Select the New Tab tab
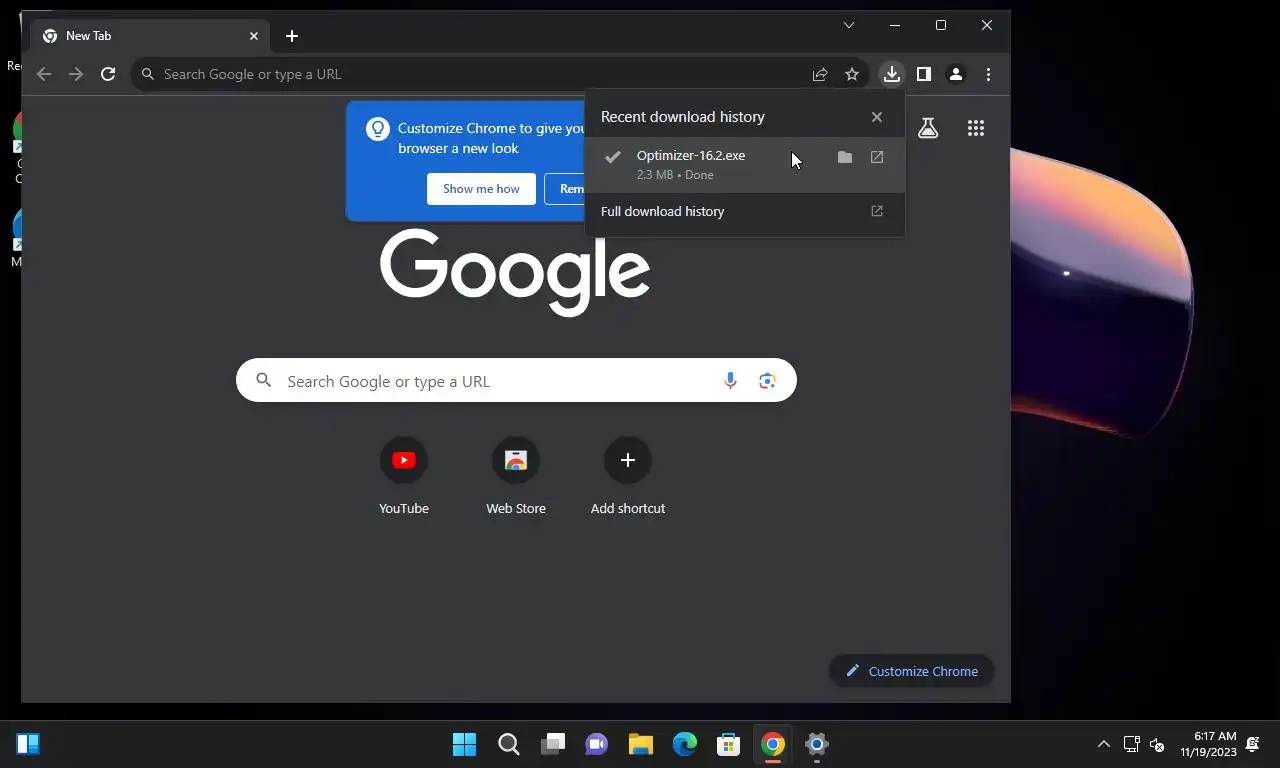 coord(151,36)
